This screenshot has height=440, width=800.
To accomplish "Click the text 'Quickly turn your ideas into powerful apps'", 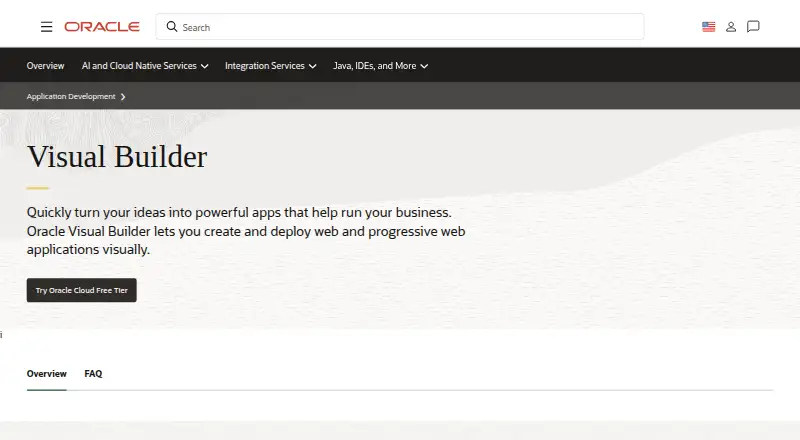I will [x=154, y=212].
